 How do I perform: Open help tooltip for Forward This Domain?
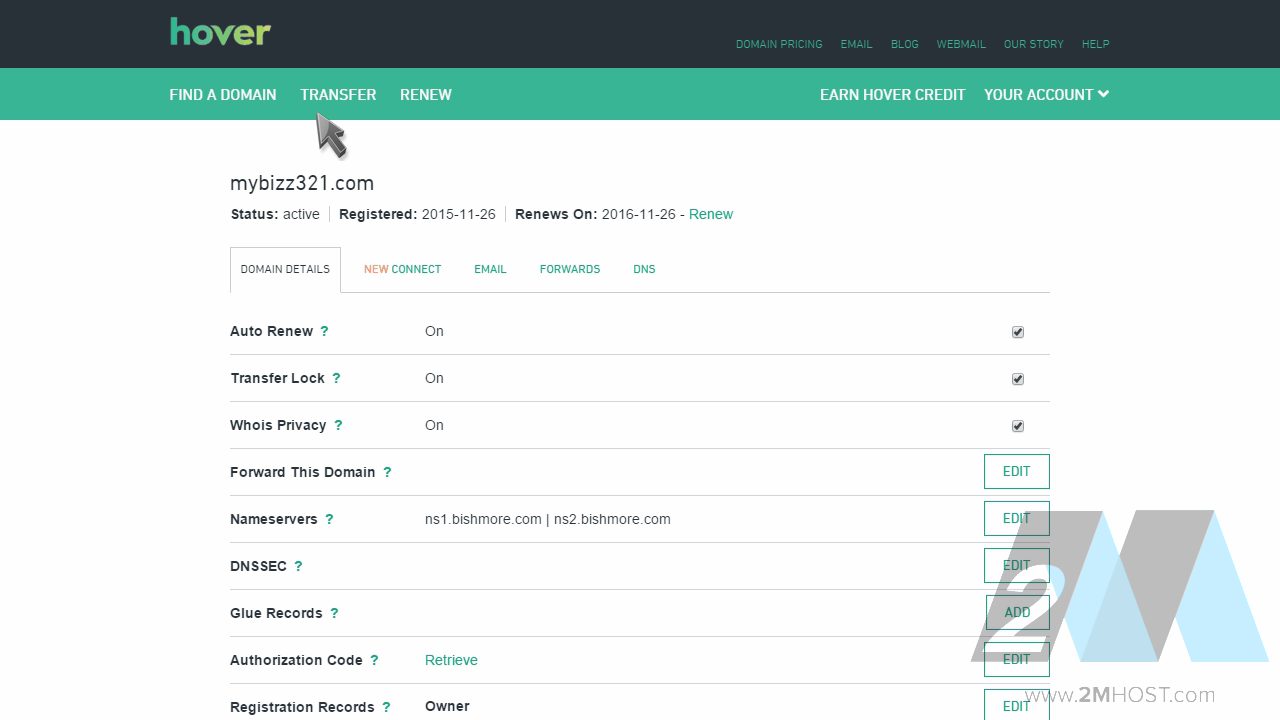(x=387, y=472)
